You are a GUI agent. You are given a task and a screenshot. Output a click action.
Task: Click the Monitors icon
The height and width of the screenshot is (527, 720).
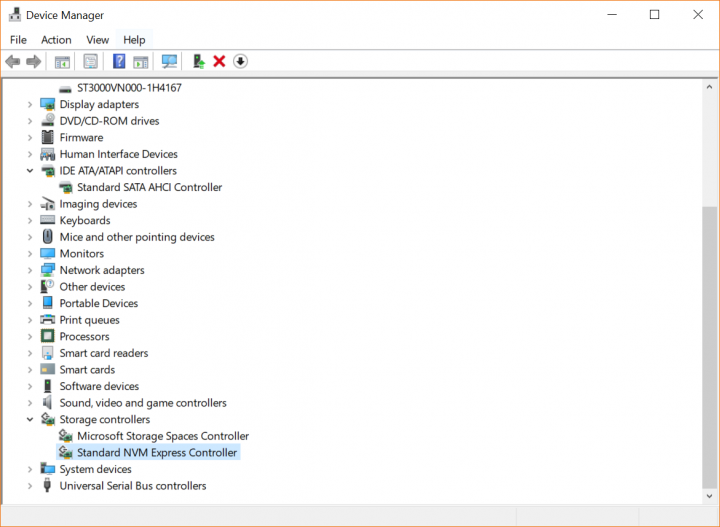click(x=47, y=254)
